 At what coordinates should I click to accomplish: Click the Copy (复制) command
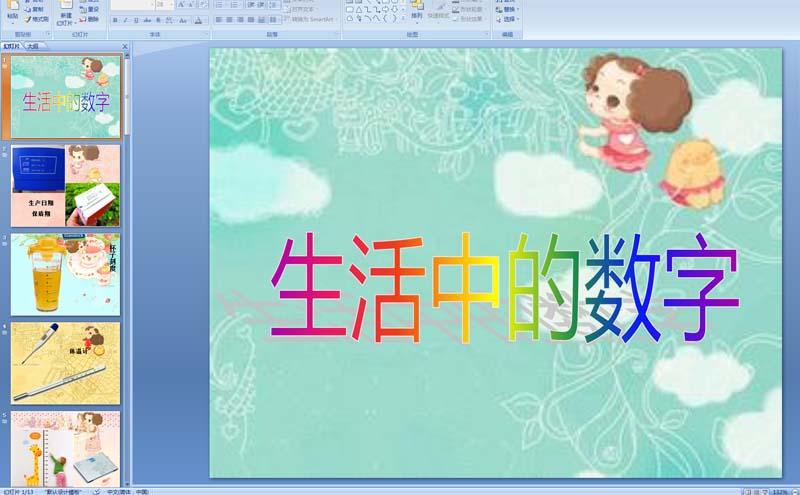pyautogui.click(x=34, y=9)
